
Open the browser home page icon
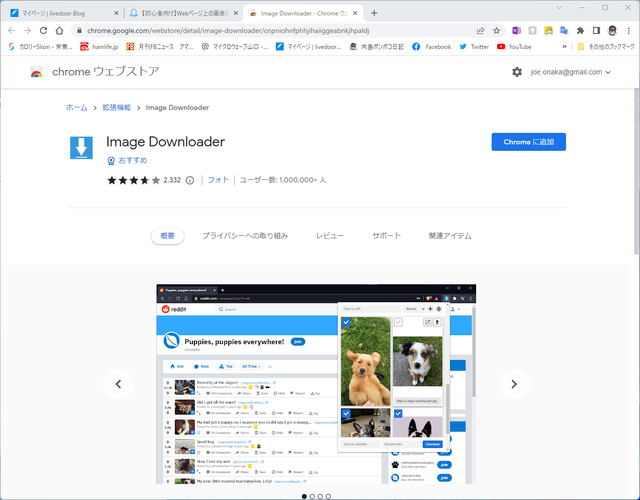(60, 31)
